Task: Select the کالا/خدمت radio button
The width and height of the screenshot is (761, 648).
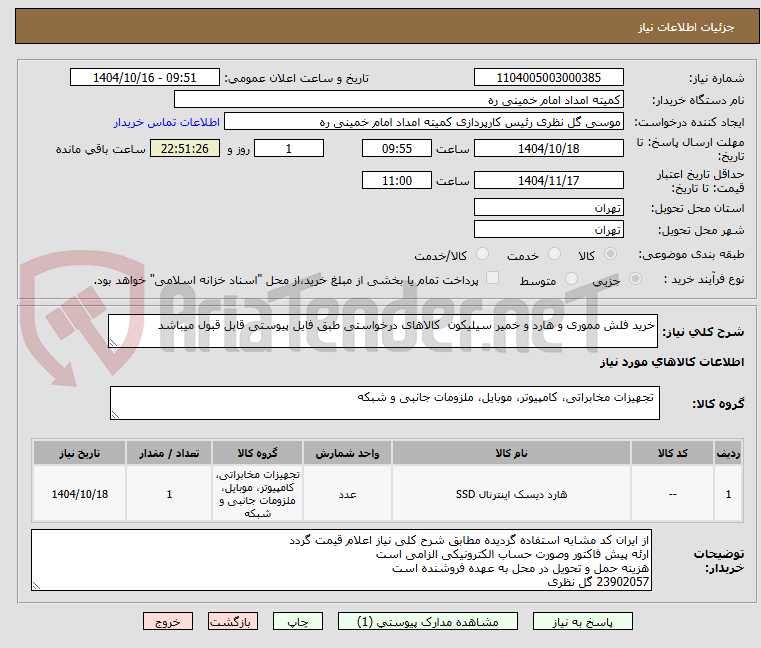Action: tap(482, 254)
